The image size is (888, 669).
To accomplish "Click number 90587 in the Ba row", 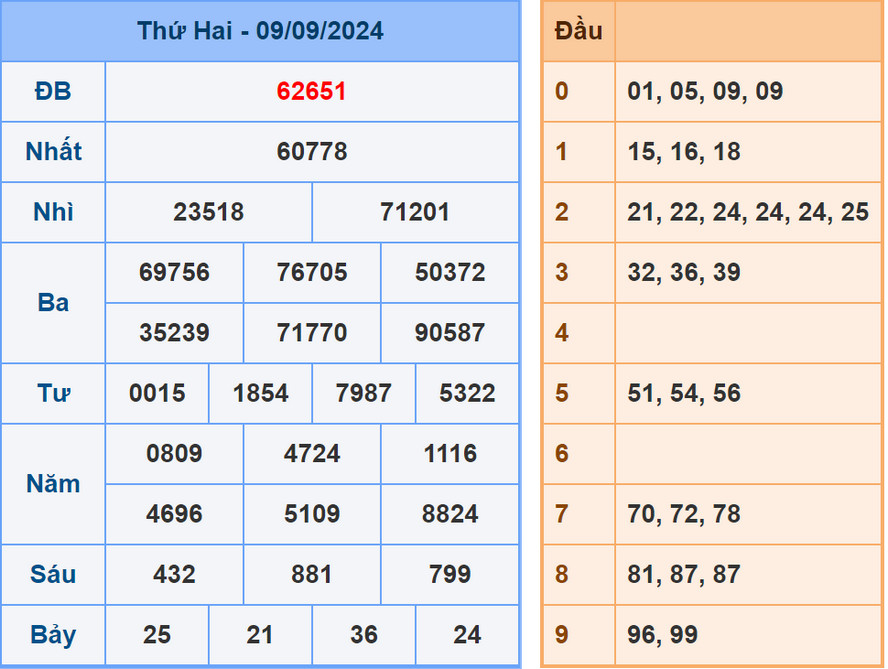I will pos(449,333).
